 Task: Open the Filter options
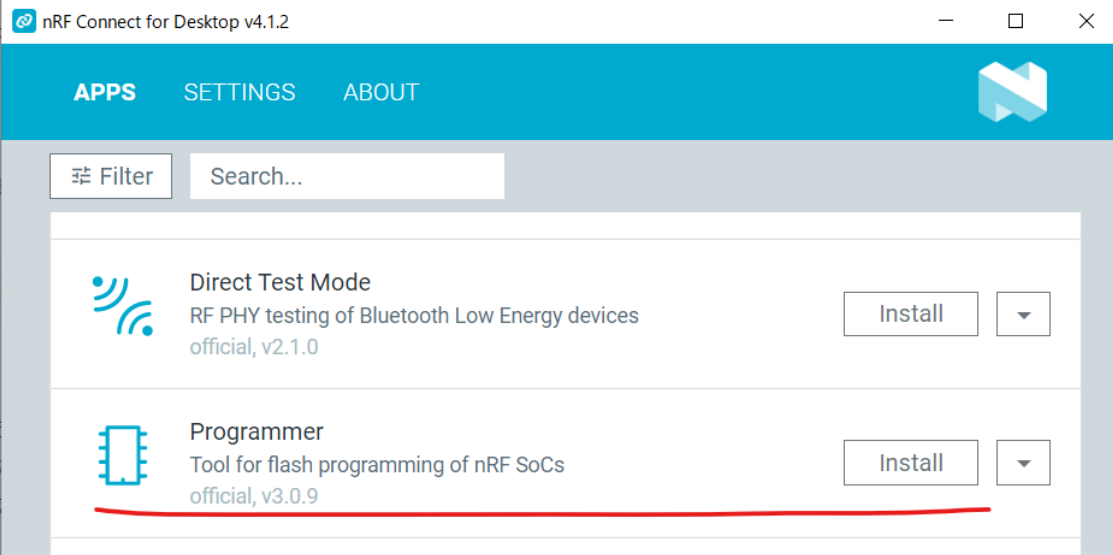(x=111, y=176)
